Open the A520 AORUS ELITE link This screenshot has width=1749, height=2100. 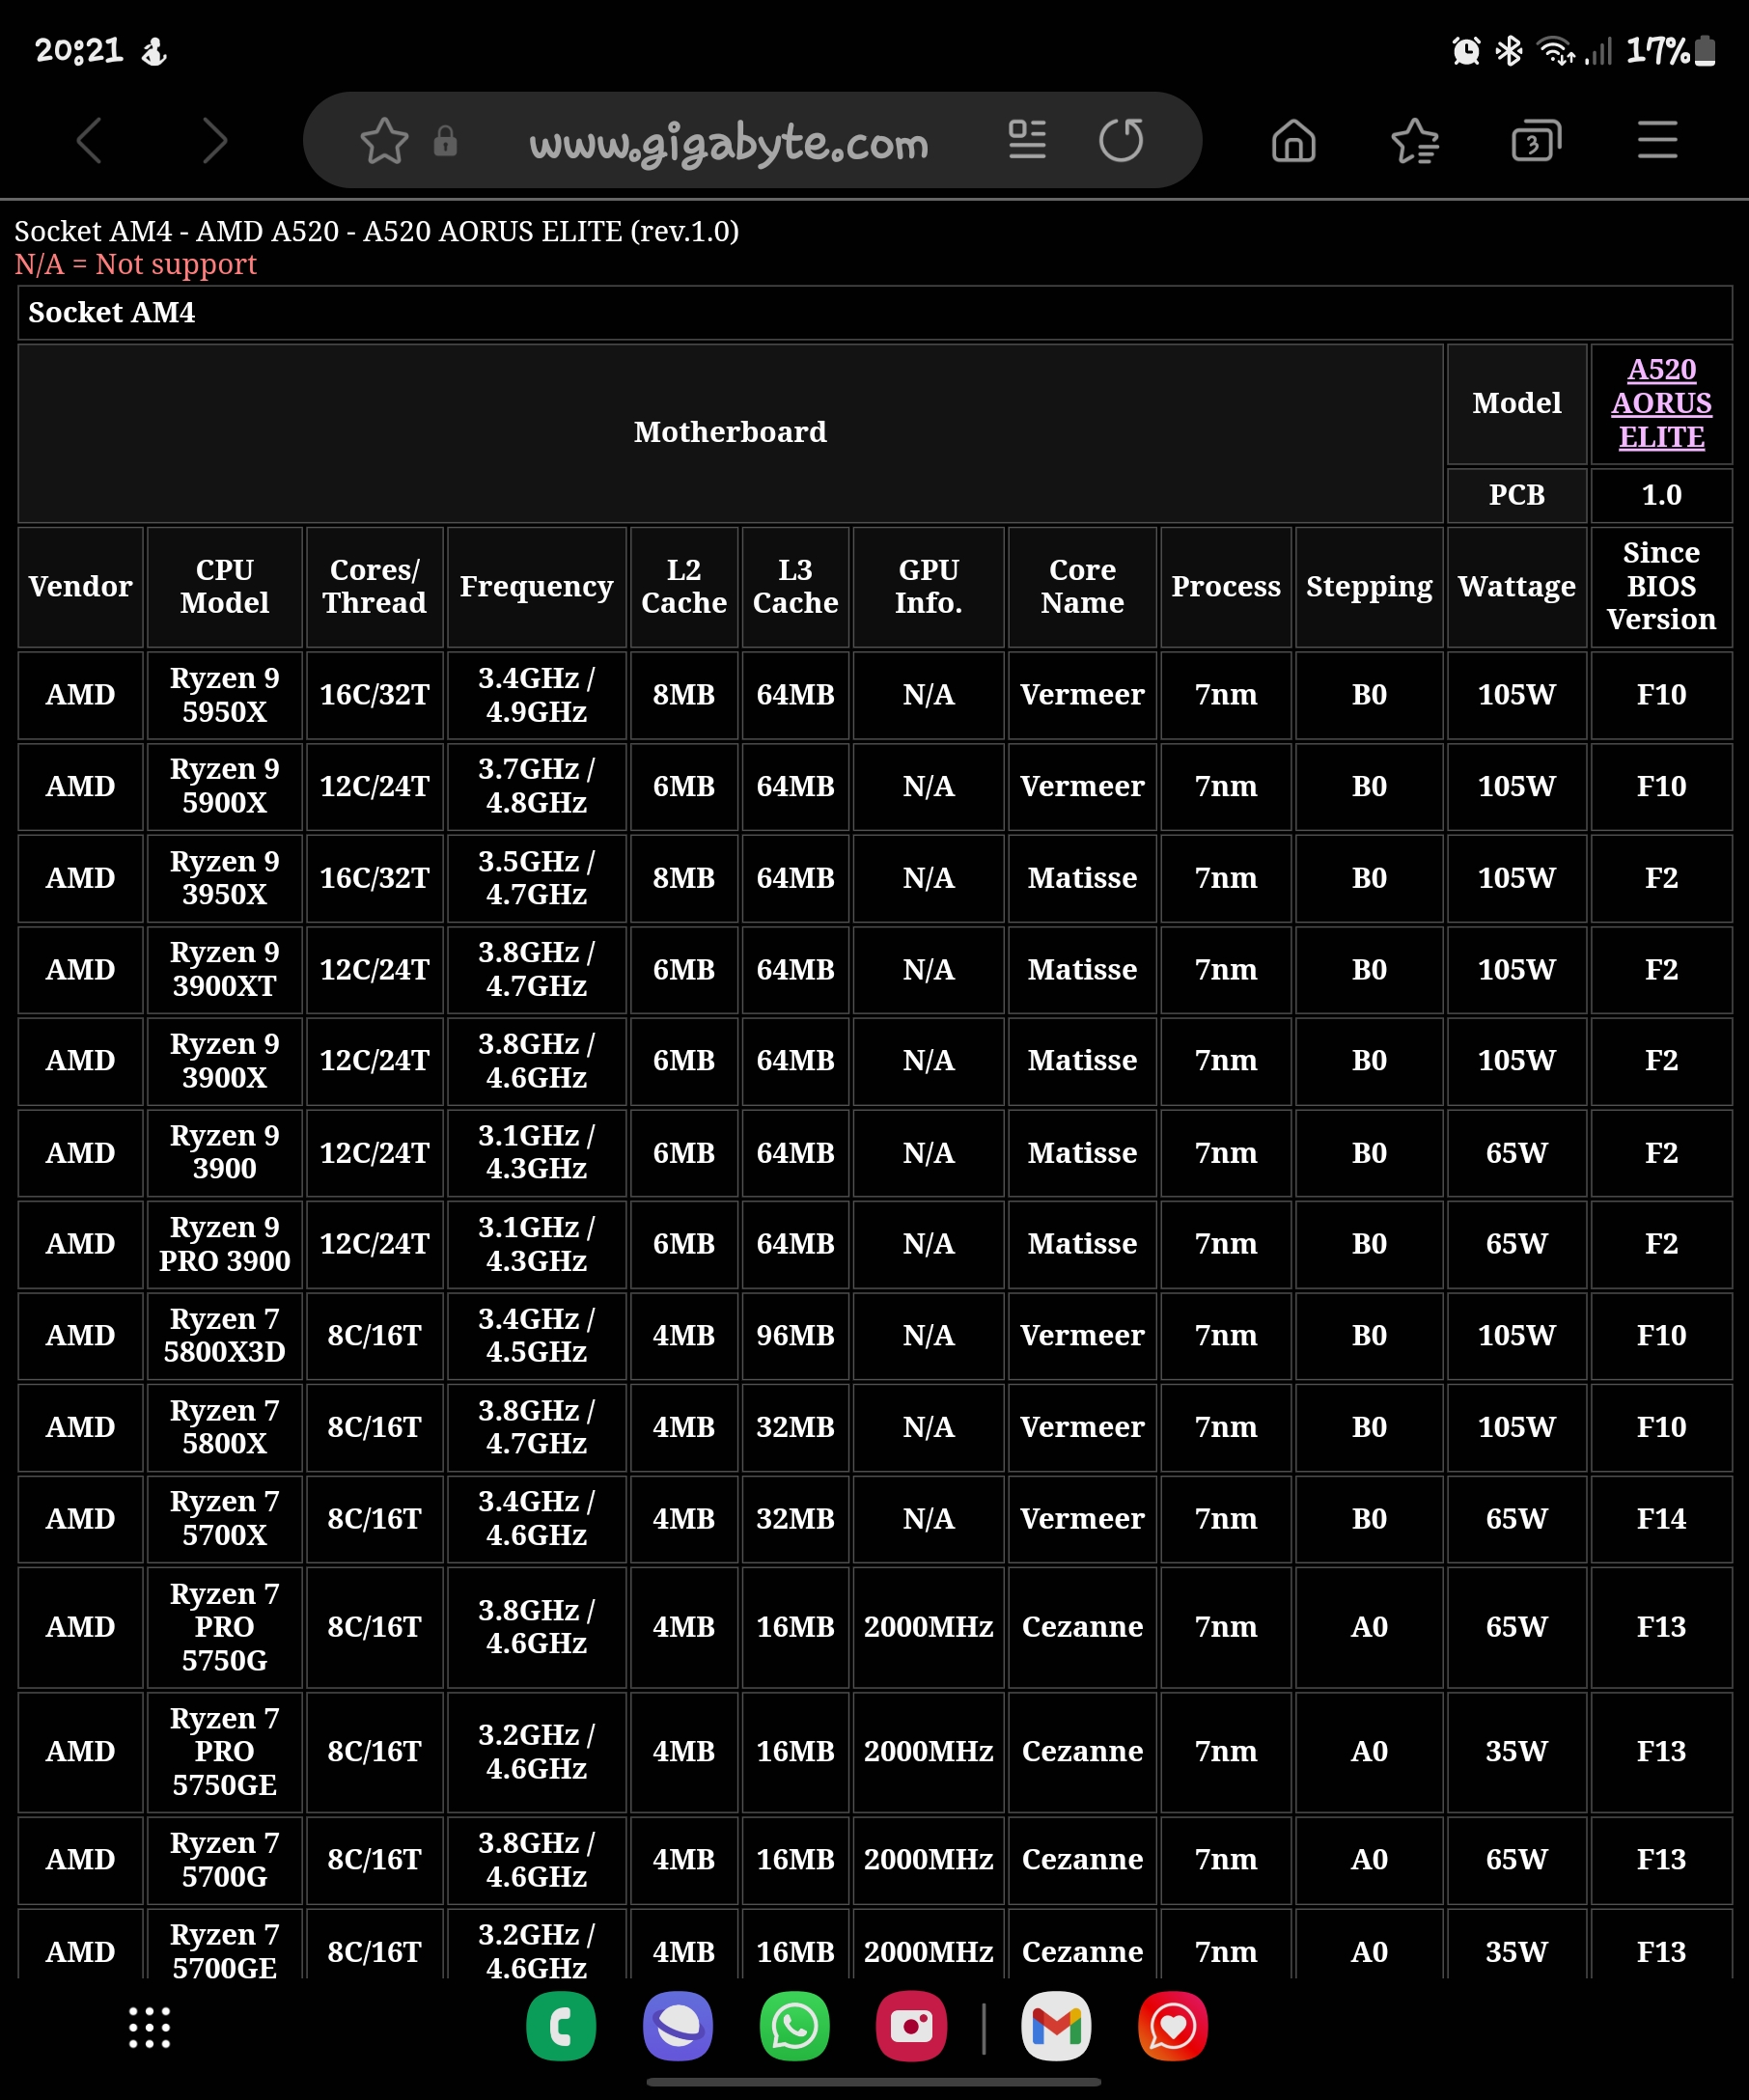click(x=1661, y=403)
